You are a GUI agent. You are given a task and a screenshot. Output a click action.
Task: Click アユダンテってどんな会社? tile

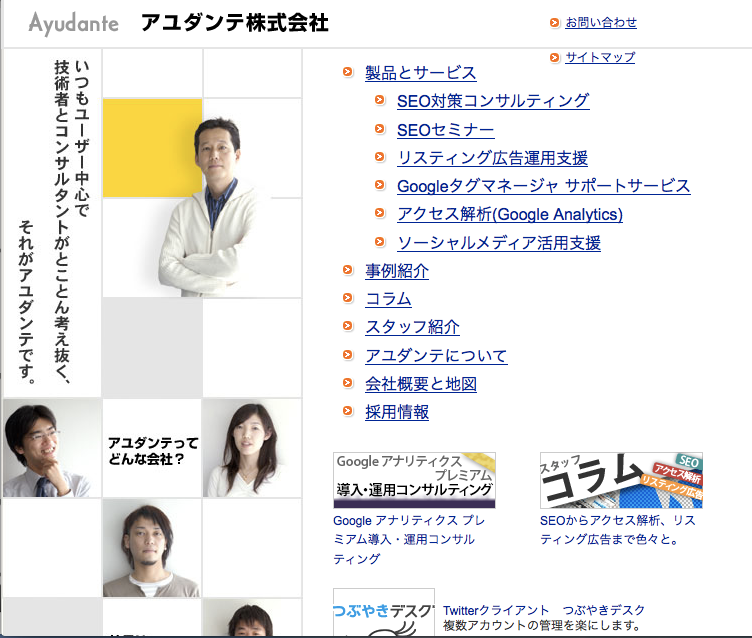pos(152,449)
